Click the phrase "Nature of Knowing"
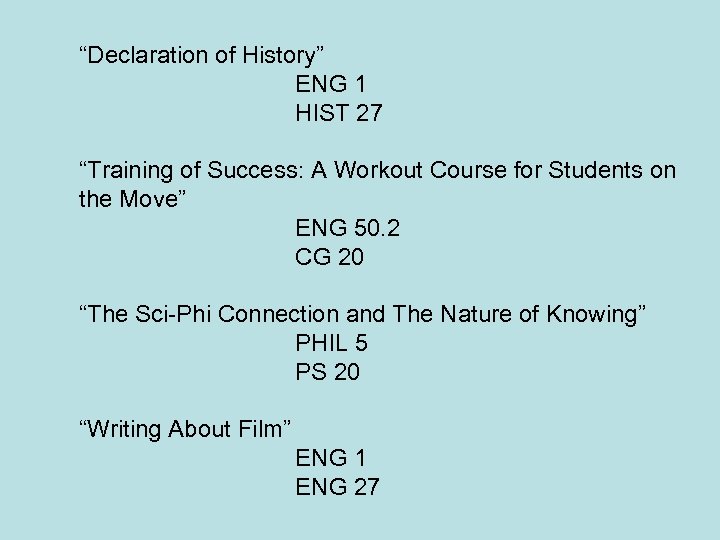The height and width of the screenshot is (540, 720). pos(541,314)
